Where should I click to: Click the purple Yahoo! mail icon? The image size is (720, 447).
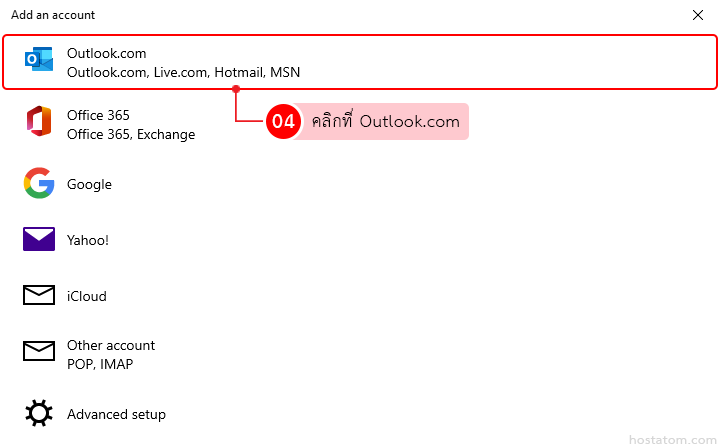[x=39, y=240]
